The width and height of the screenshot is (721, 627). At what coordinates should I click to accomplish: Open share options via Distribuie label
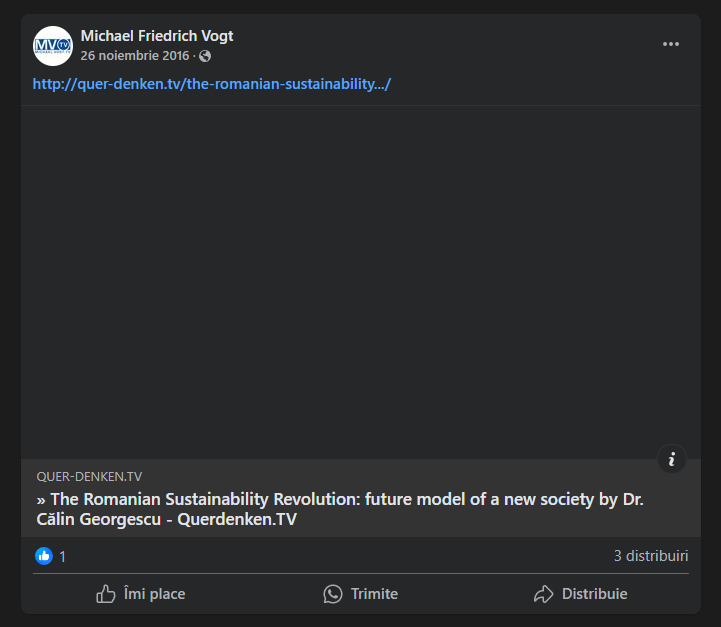click(x=594, y=594)
